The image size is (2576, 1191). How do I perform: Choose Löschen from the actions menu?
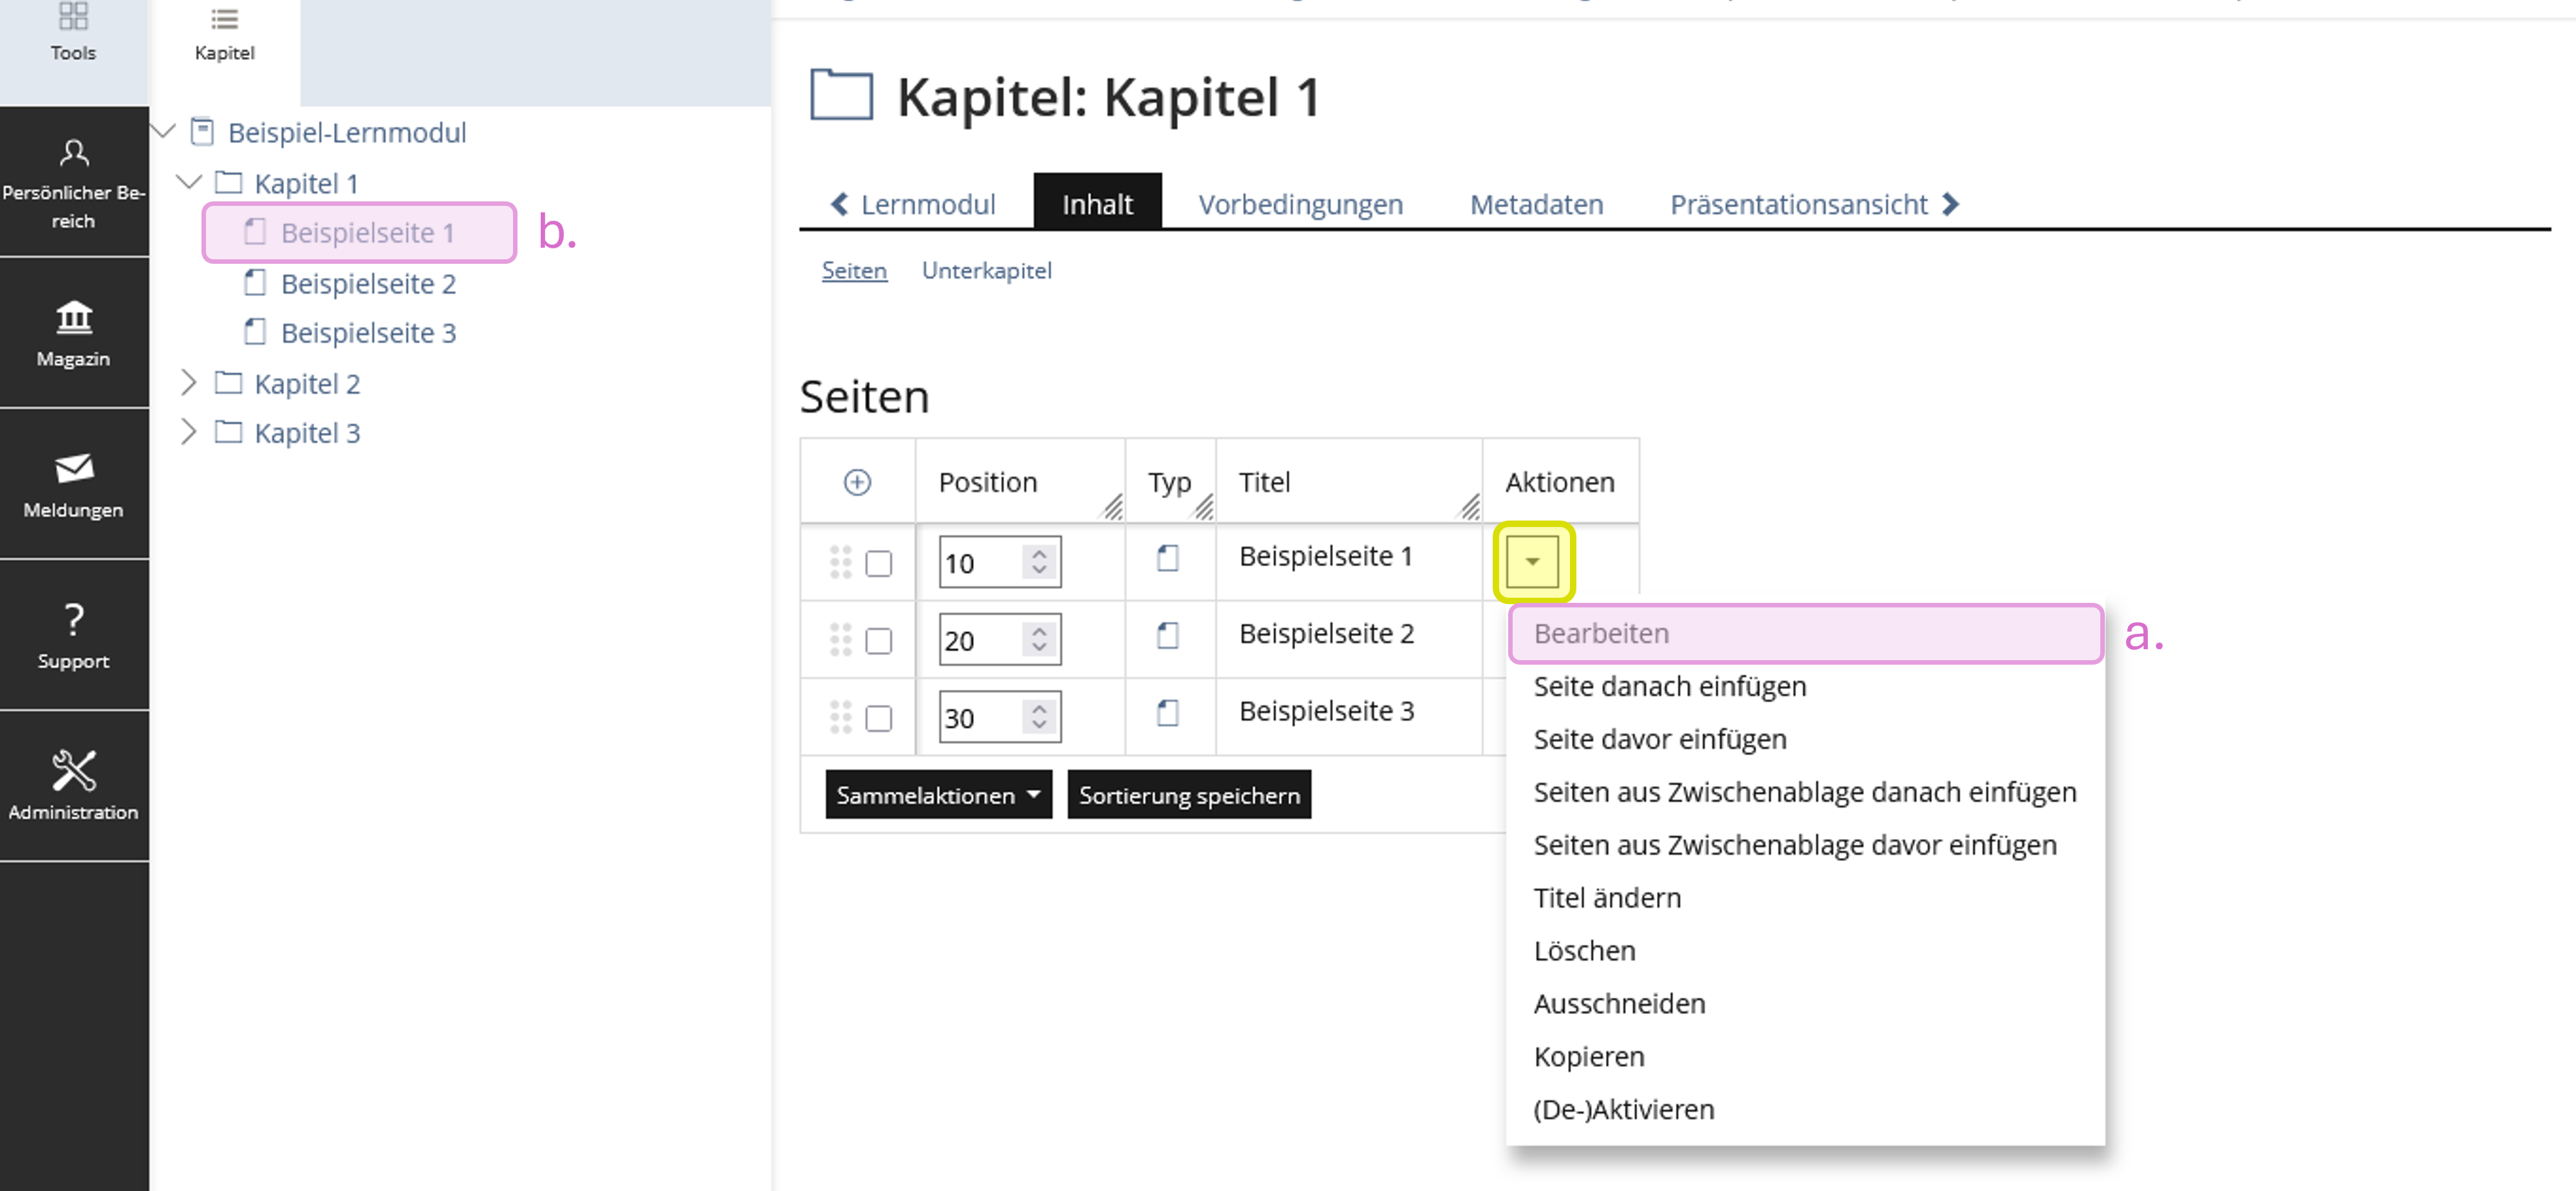(1584, 950)
